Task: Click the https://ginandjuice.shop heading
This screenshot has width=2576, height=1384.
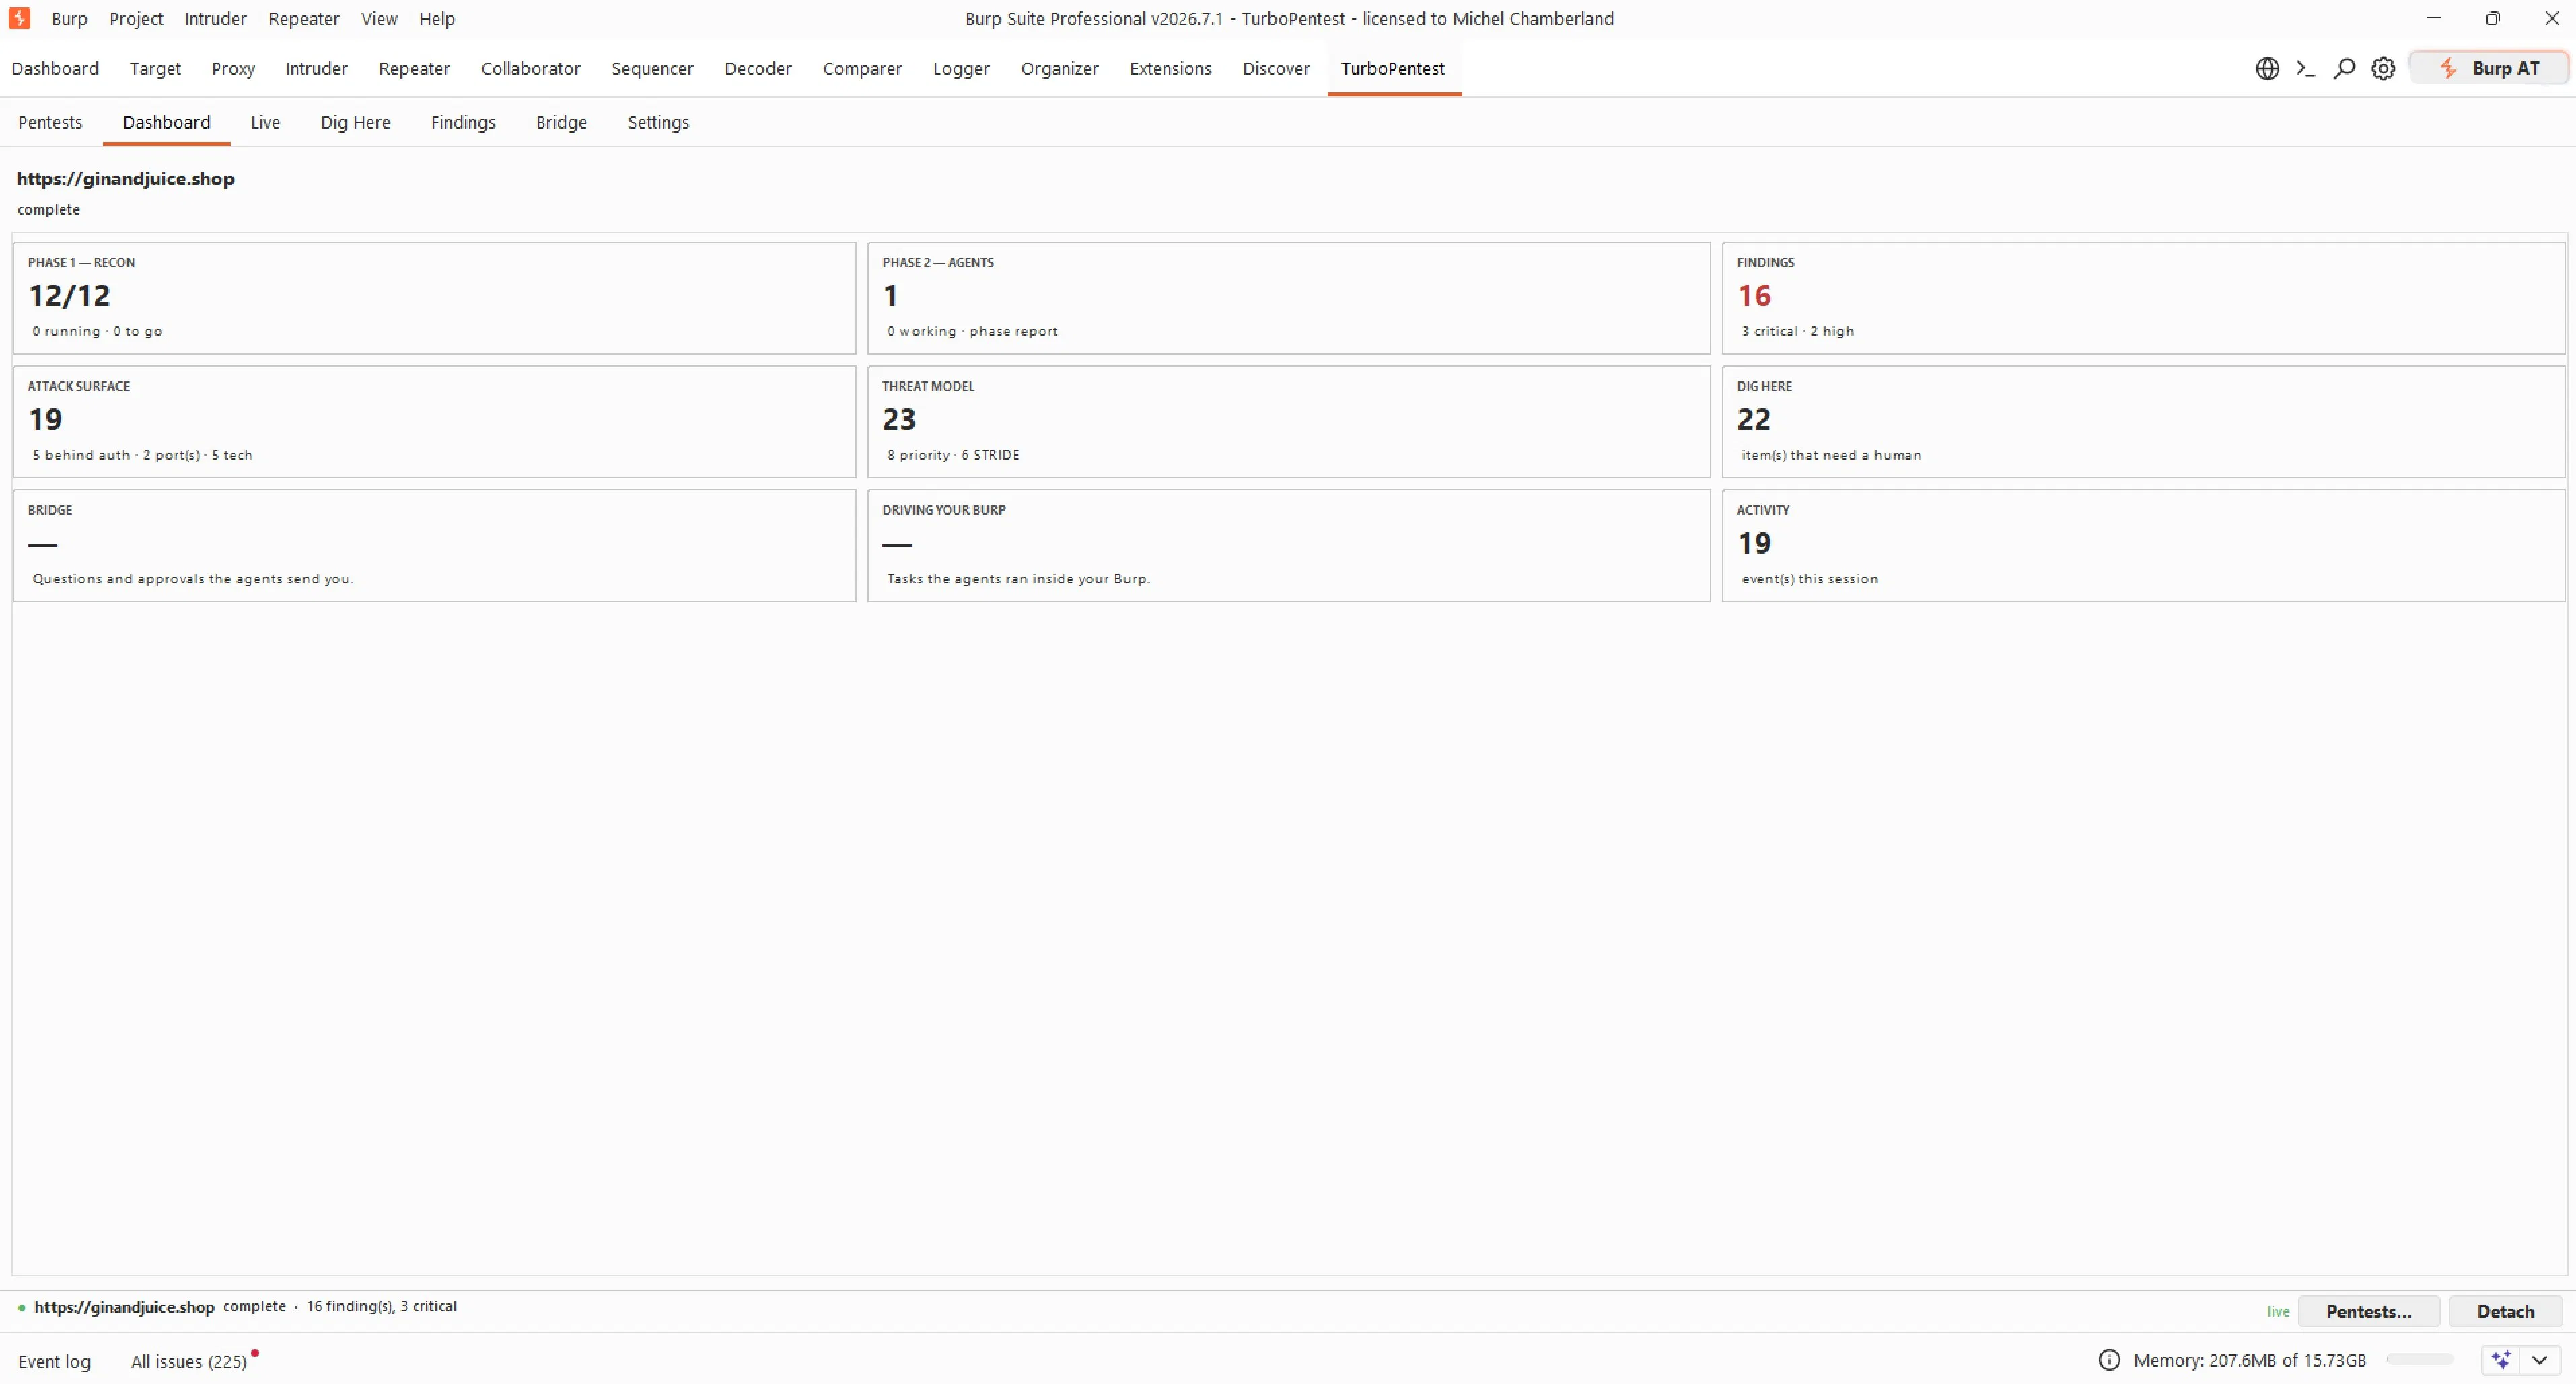Action: point(125,178)
